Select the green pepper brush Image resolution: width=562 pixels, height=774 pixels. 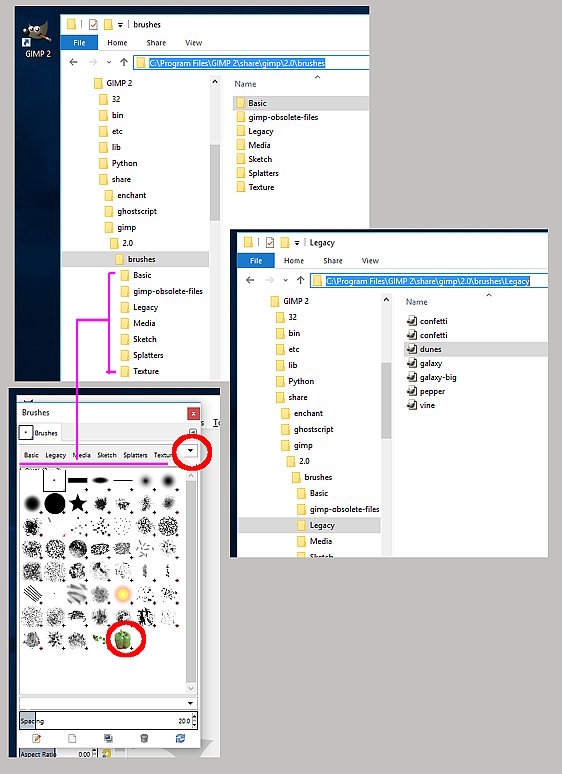122,639
